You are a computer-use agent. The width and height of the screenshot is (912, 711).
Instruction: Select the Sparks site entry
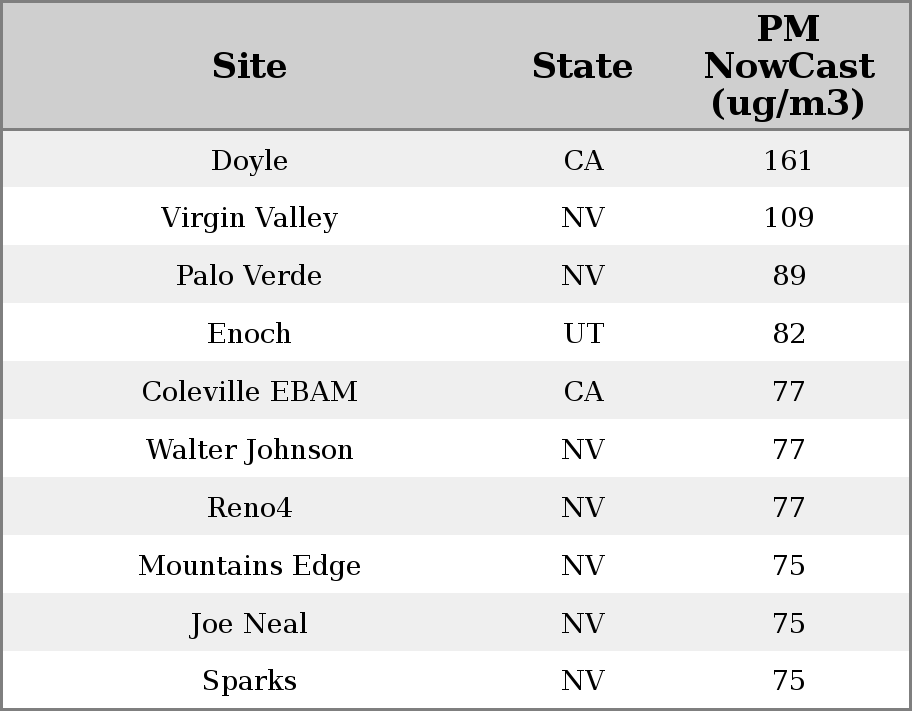(x=250, y=681)
